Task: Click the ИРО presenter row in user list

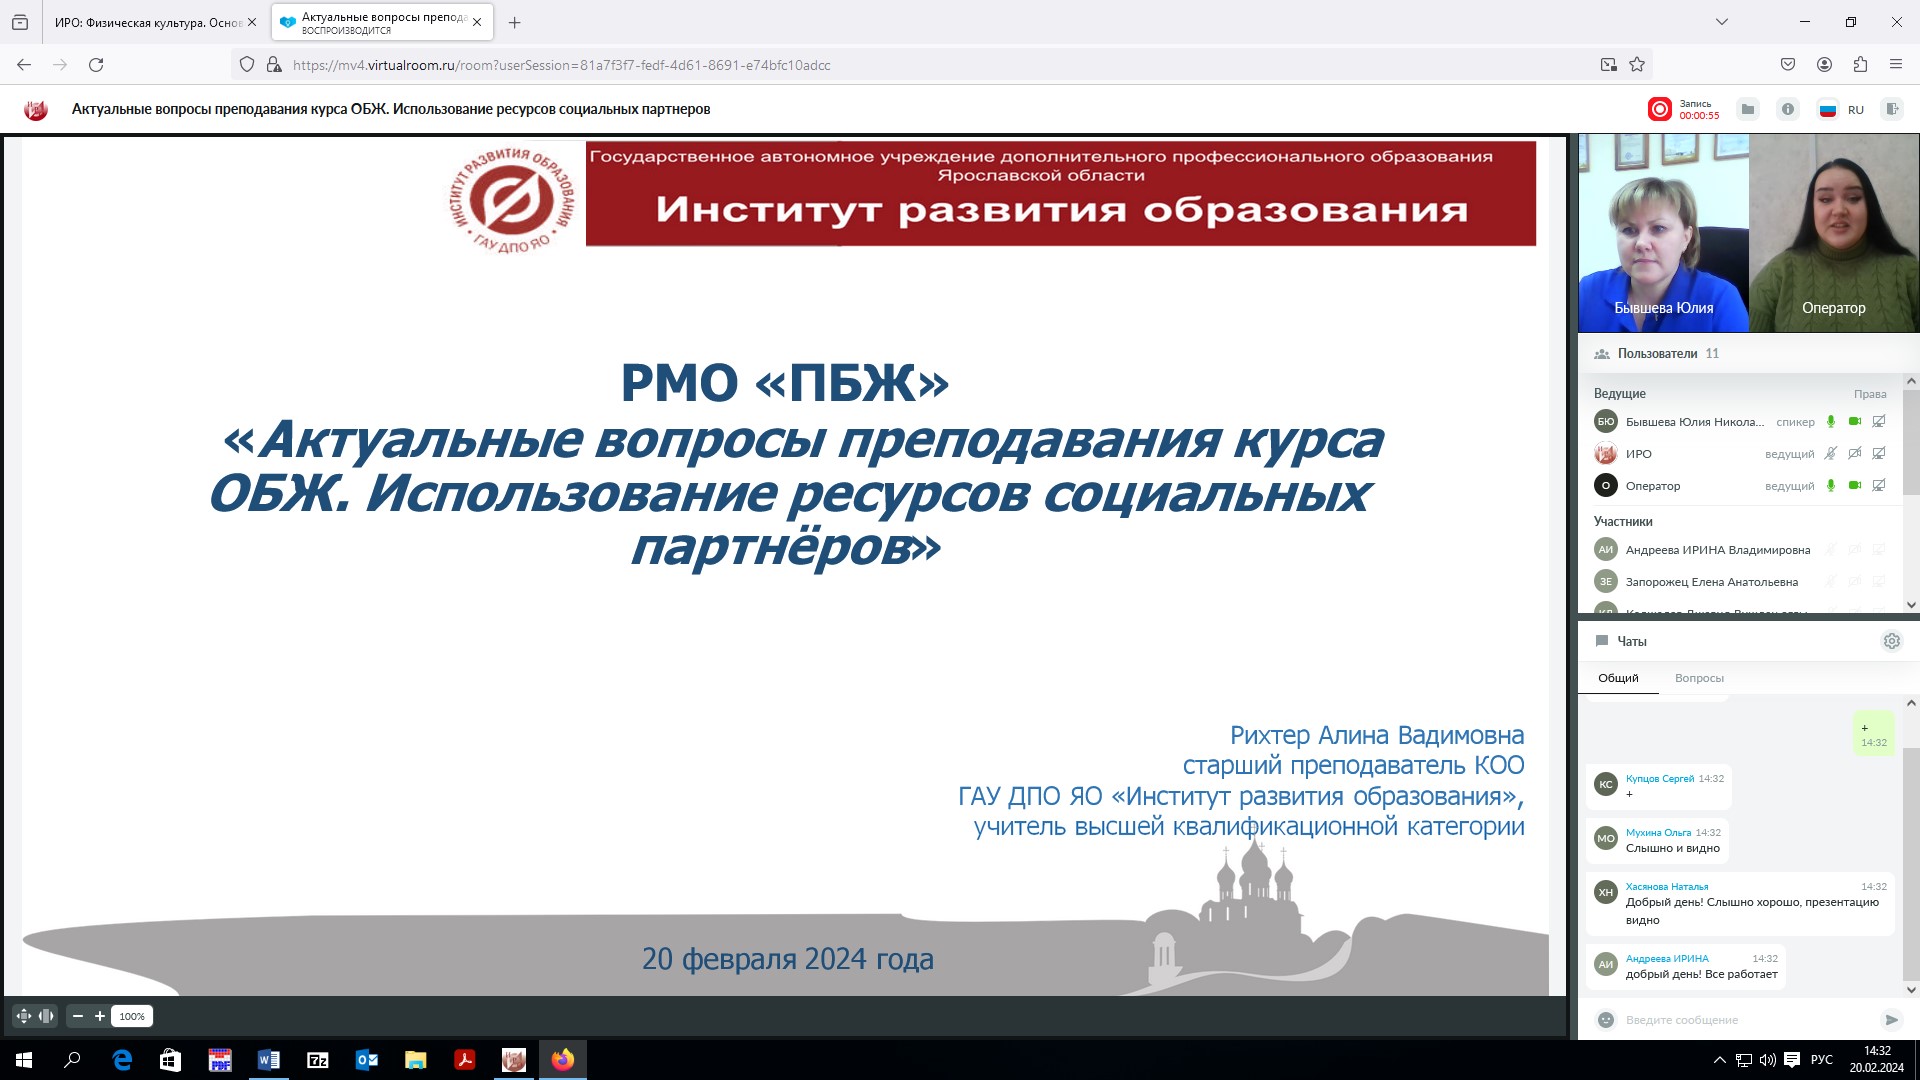Action: click(x=1740, y=454)
